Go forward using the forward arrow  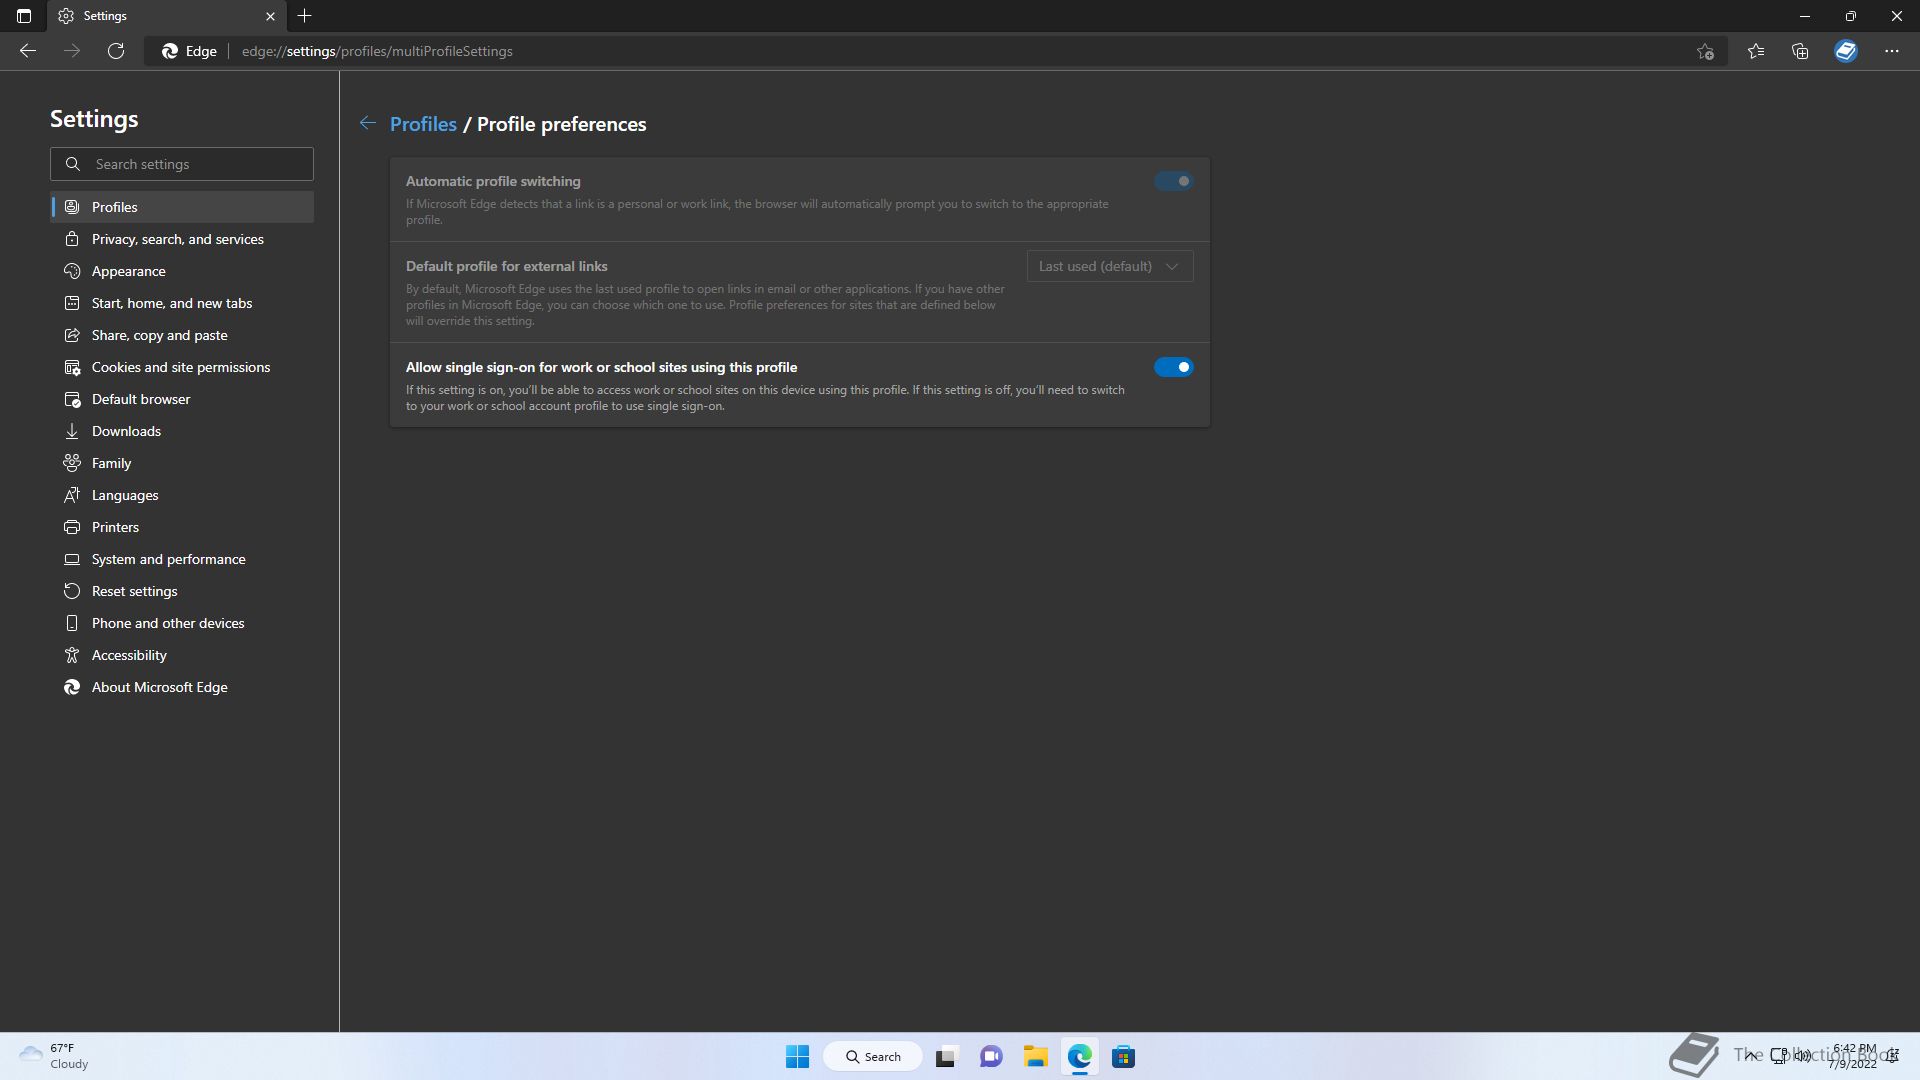point(72,51)
